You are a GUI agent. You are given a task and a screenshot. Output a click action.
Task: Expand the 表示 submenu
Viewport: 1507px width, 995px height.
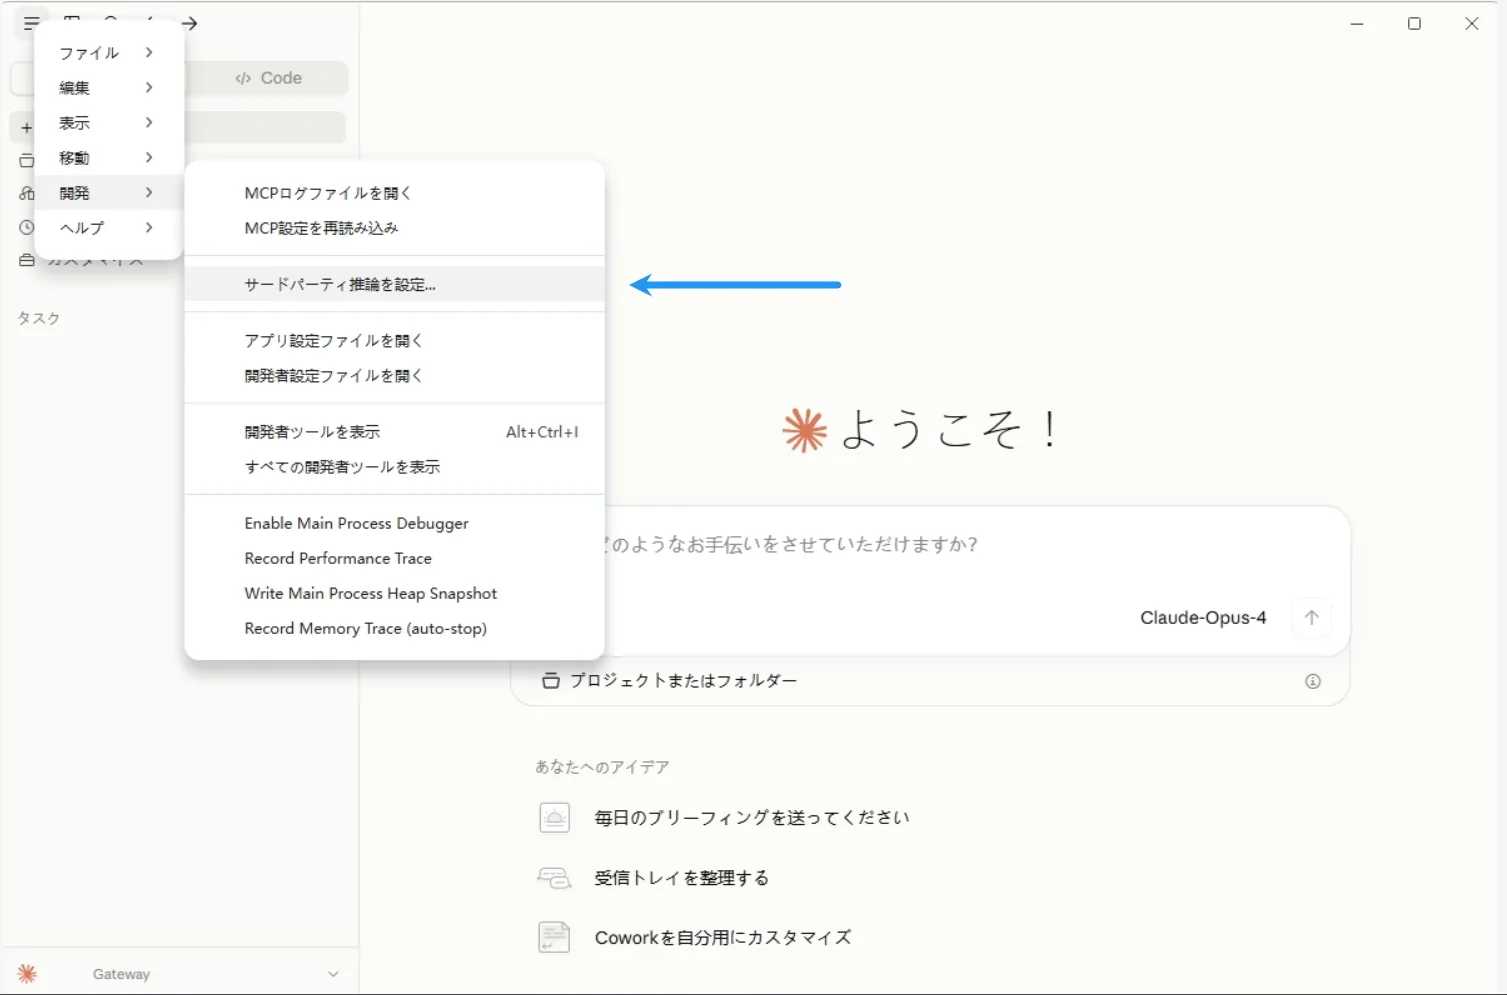click(x=109, y=122)
